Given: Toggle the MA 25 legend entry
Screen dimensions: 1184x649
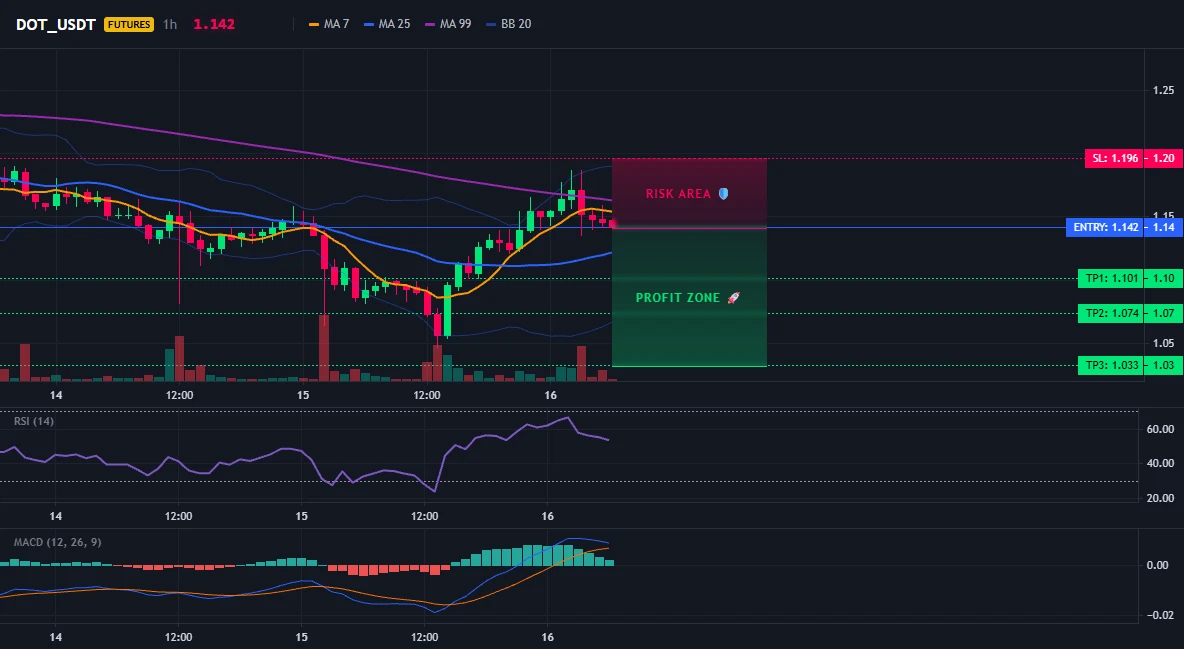Looking at the screenshot, I should tap(387, 24).
